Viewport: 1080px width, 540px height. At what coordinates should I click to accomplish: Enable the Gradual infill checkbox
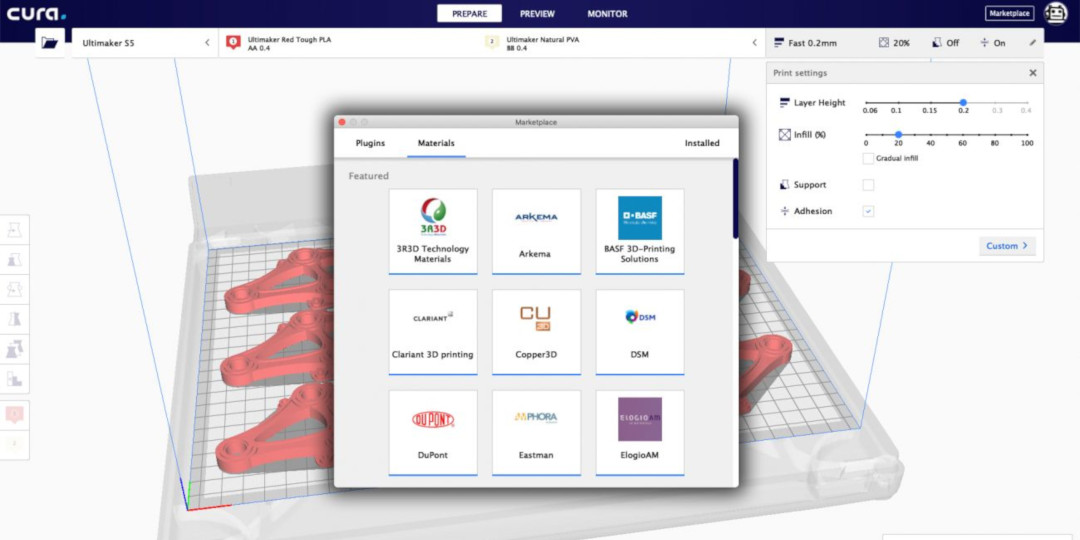pos(868,158)
